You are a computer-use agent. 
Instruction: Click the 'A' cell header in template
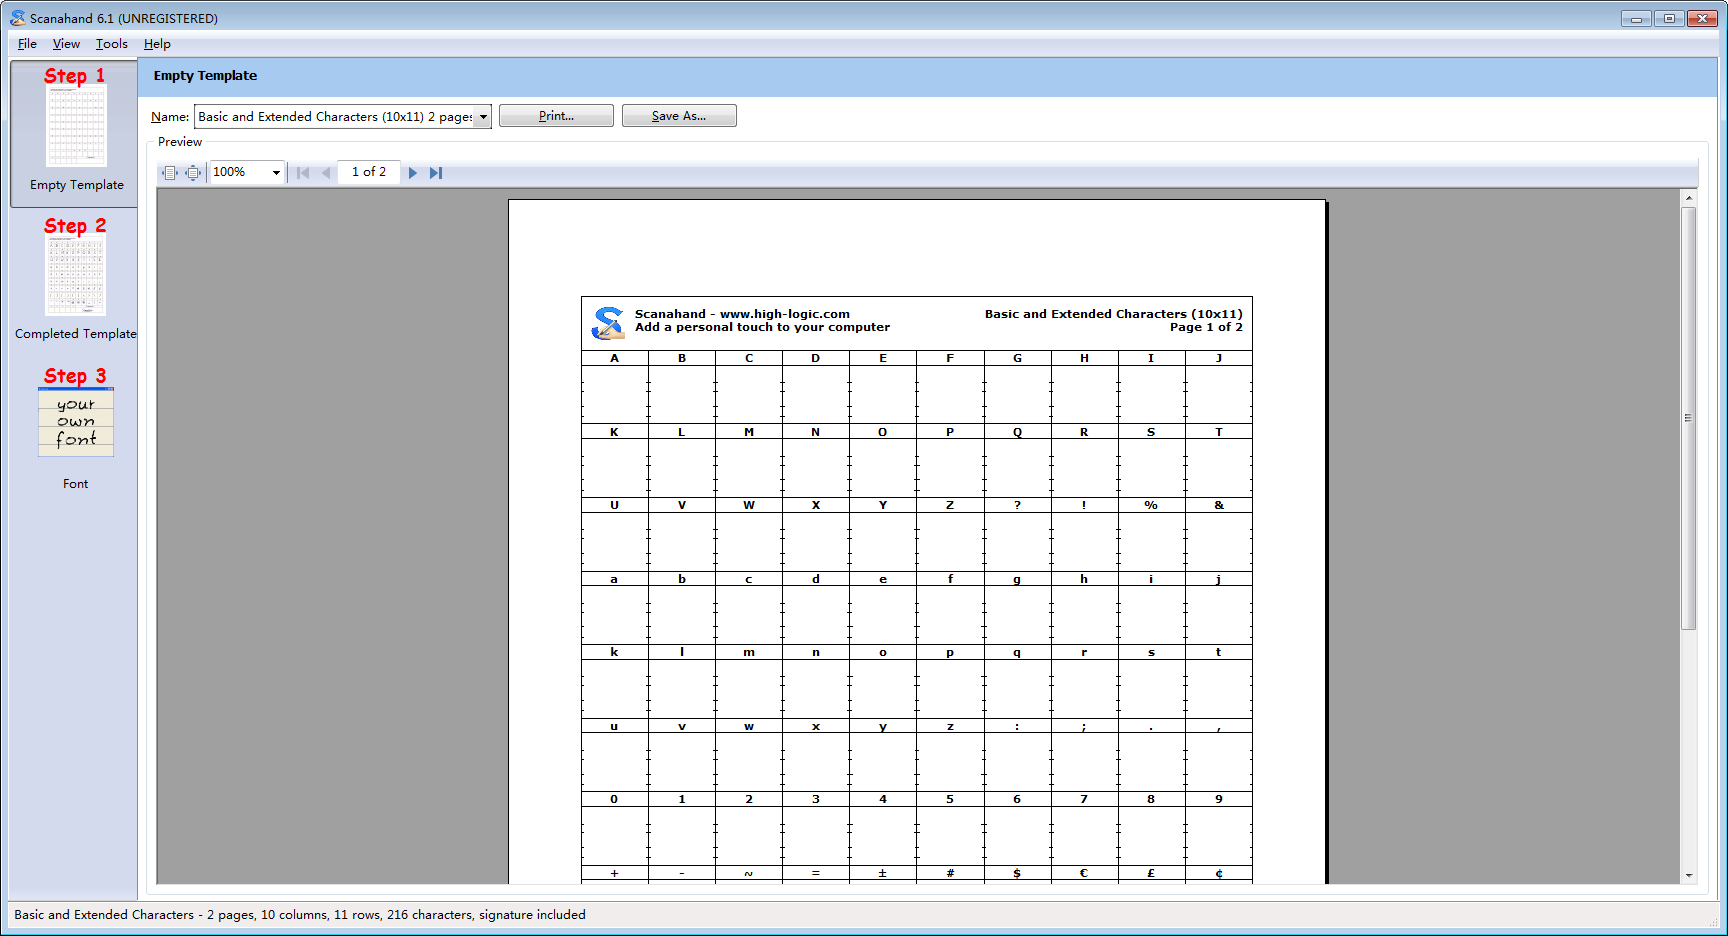pyautogui.click(x=614, y=358)
